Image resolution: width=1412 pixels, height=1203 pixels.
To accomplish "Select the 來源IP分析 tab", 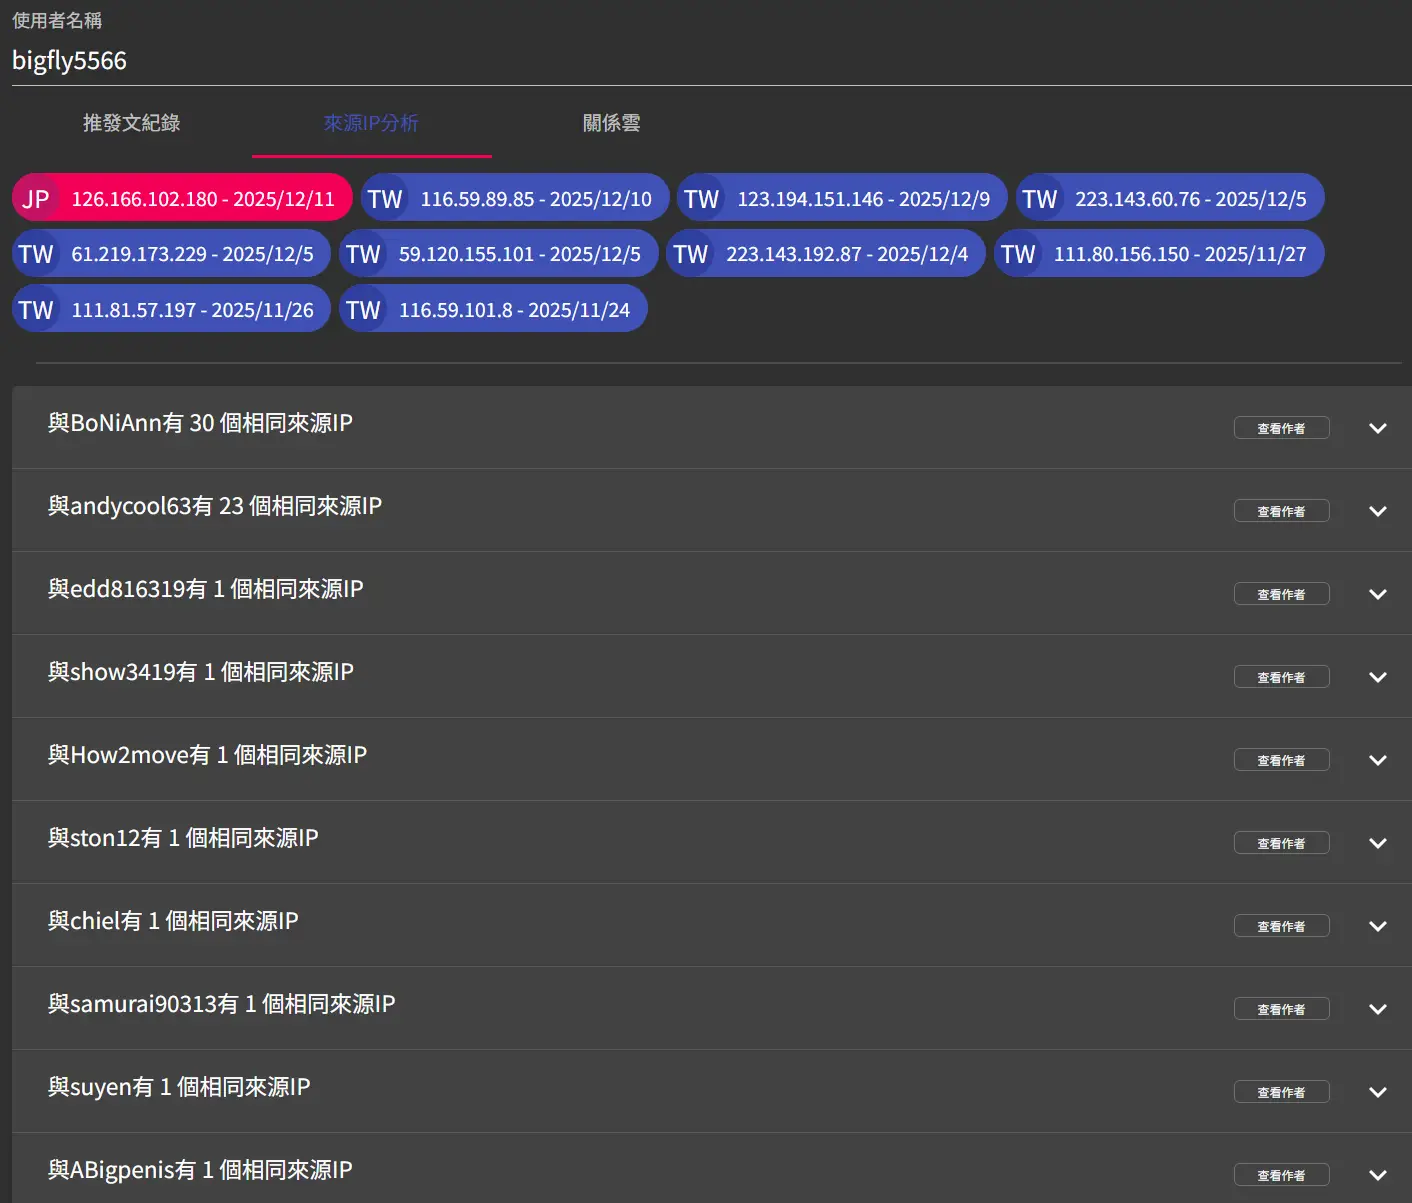I will tap(371, 123).
